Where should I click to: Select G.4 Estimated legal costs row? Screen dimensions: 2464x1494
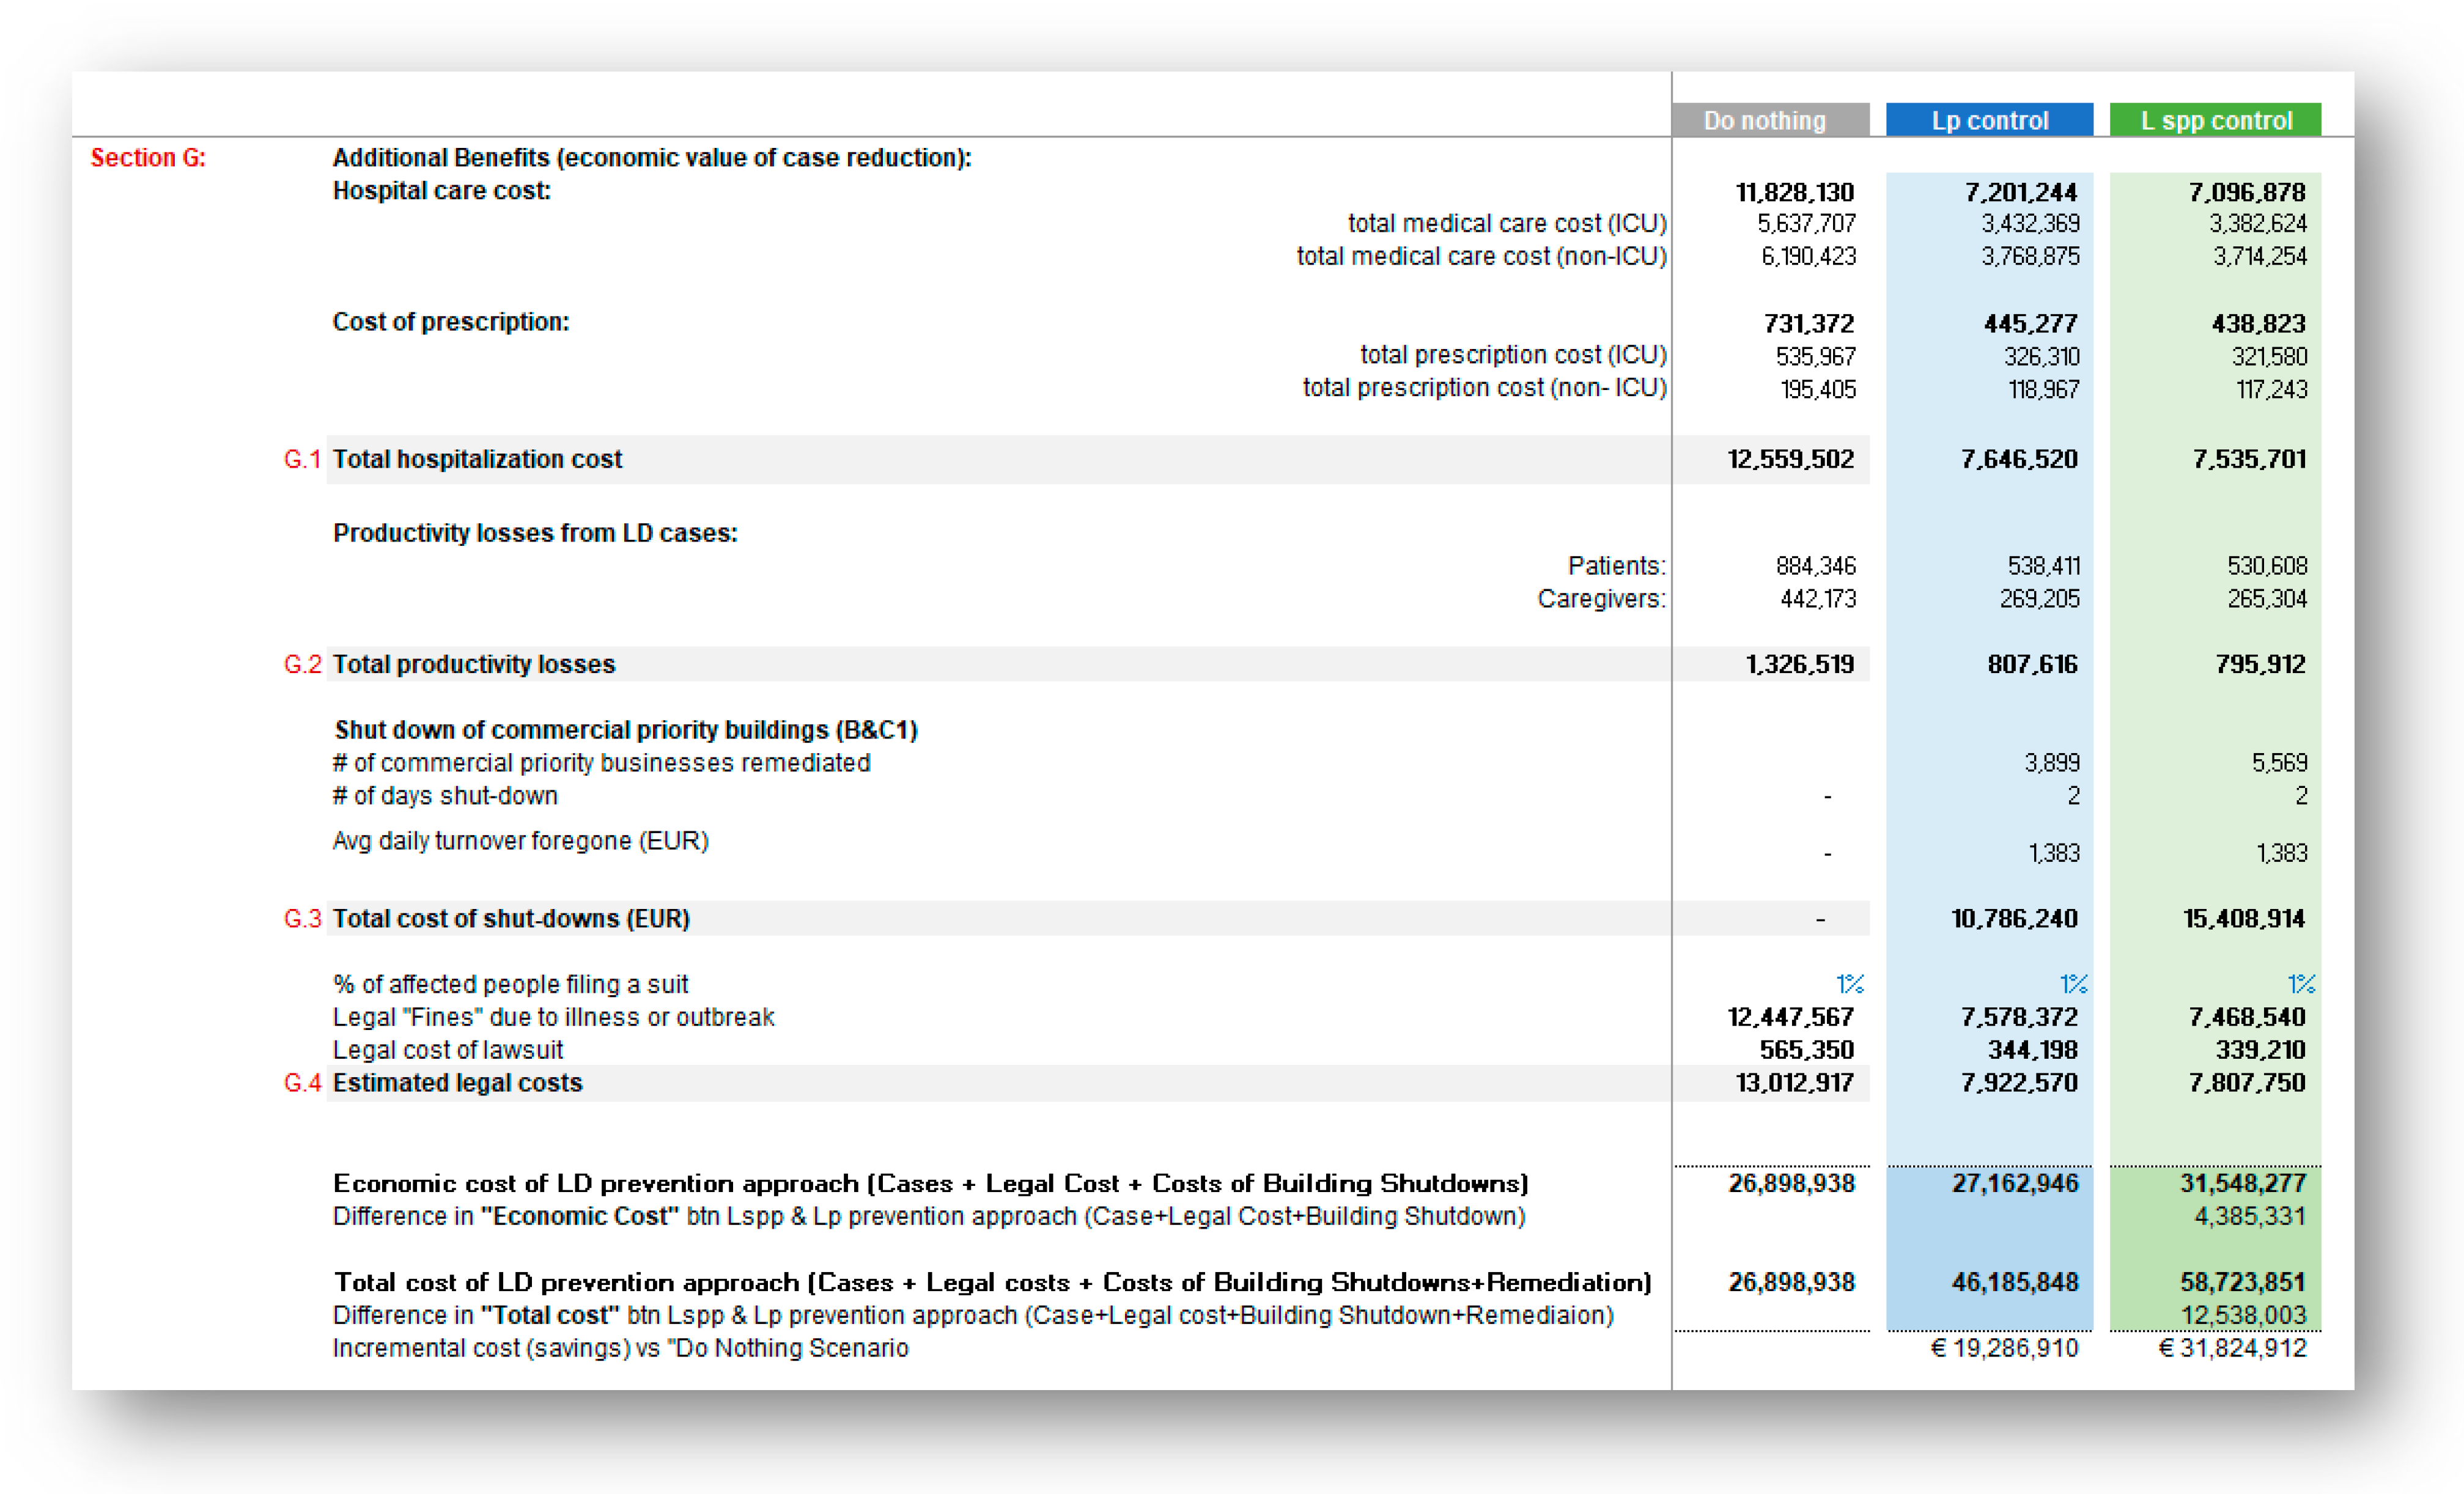coord(457,1083)
